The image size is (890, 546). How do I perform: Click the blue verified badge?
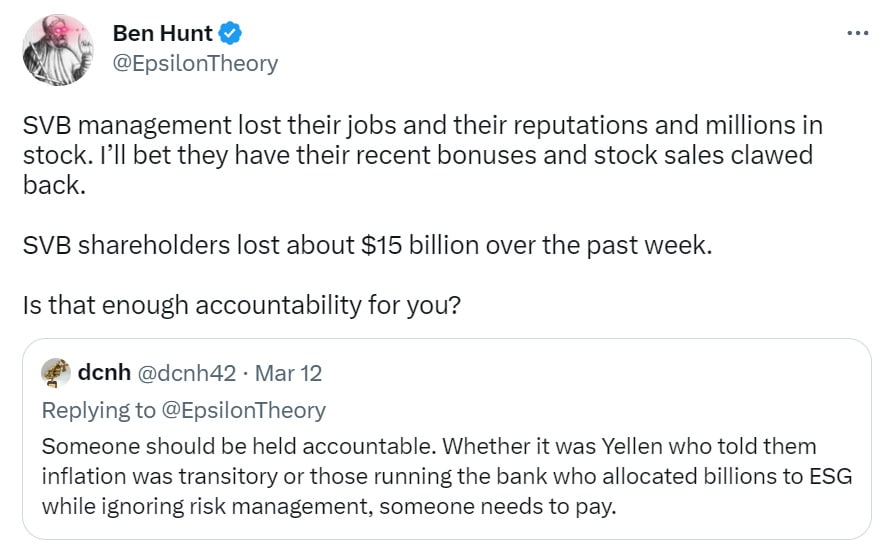point(230,35)
